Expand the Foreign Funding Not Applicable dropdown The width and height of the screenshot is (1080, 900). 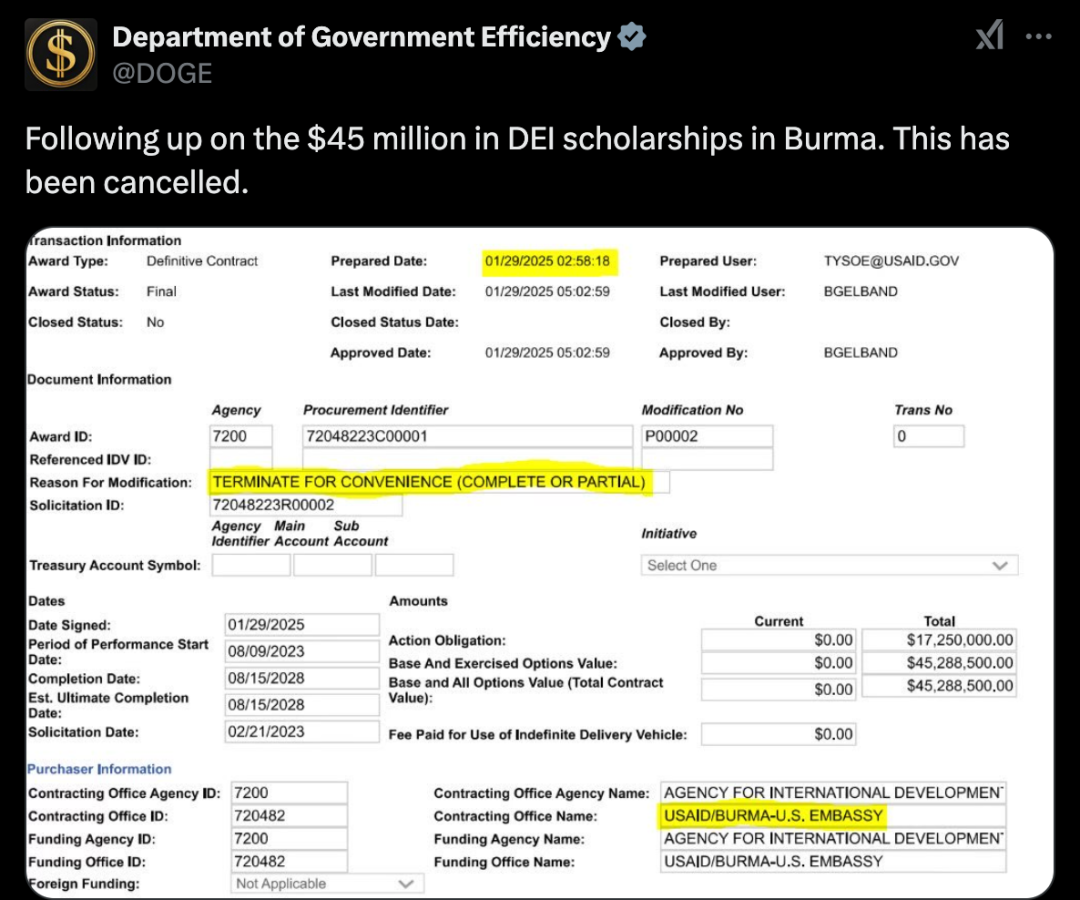click(327, 883)
